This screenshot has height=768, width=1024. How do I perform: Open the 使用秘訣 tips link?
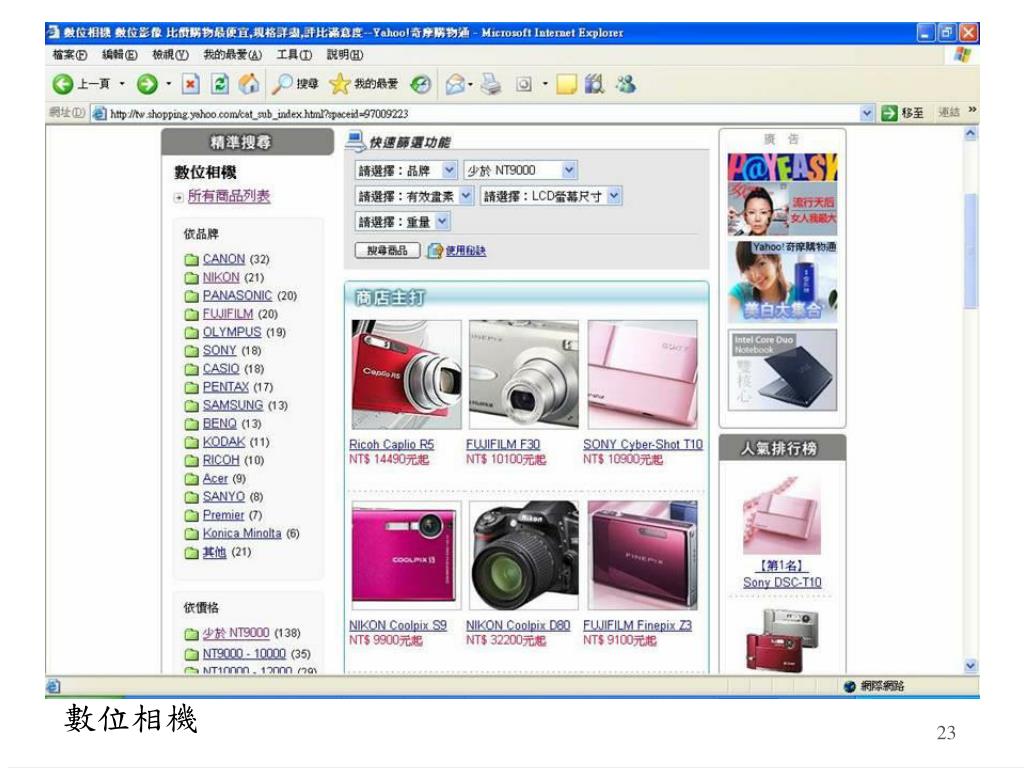tap(466, 250)
